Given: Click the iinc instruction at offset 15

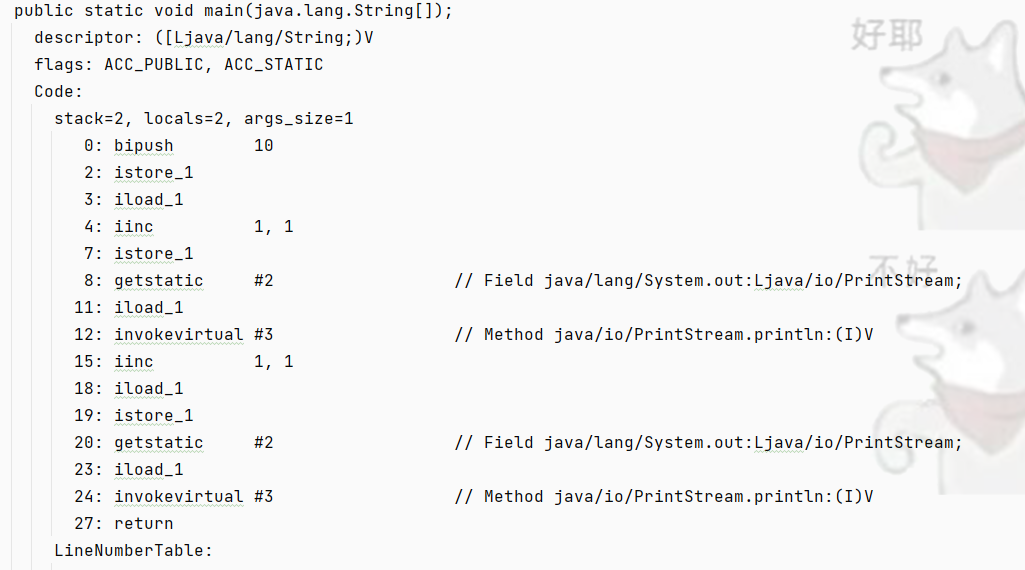Looking at the screenshot, I should point(133,361).
